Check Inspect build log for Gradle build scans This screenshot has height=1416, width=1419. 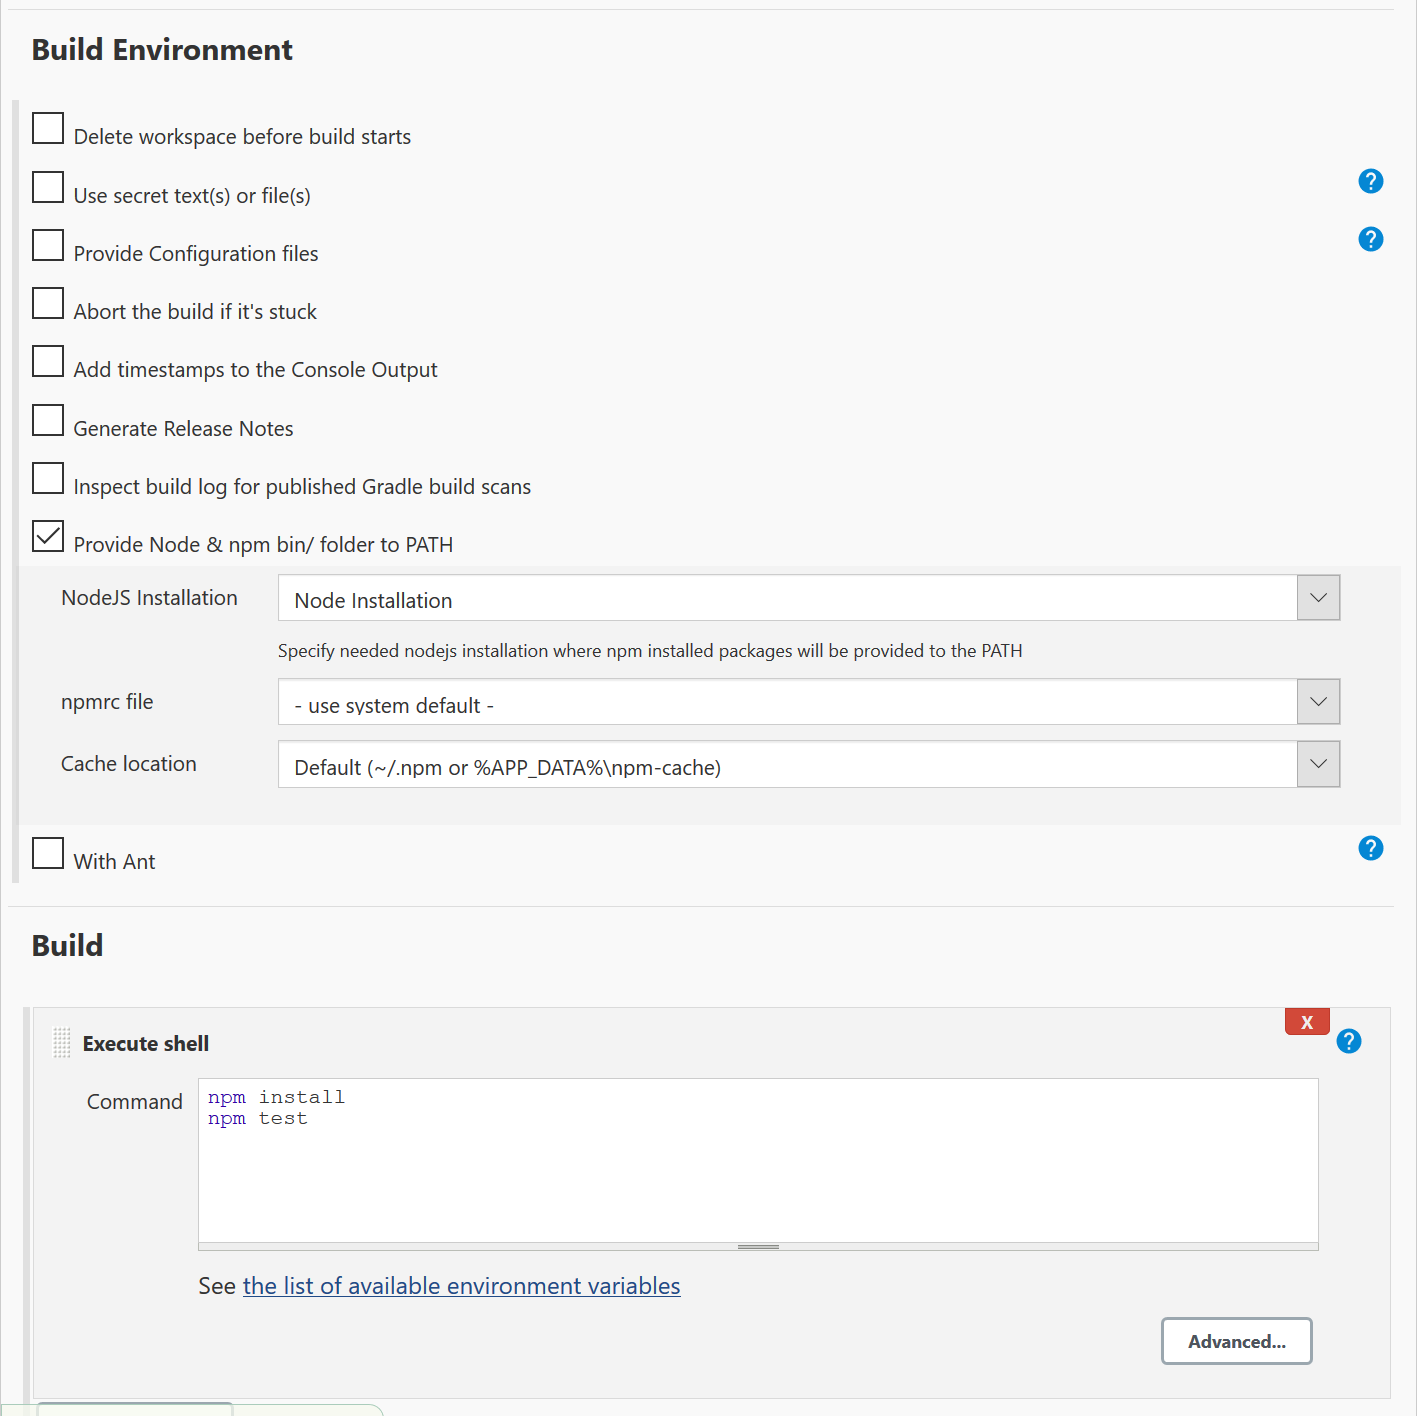click(x=48, y=478)
